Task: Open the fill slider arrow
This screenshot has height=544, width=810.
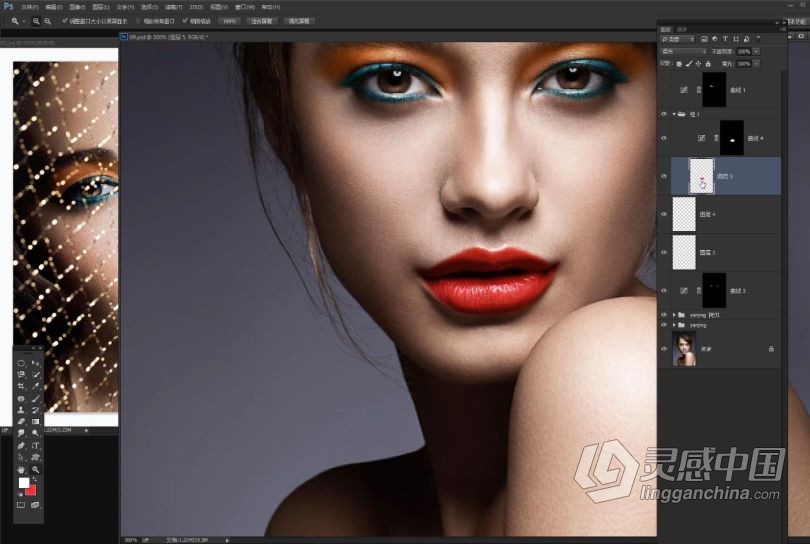Action: point(756,64)
